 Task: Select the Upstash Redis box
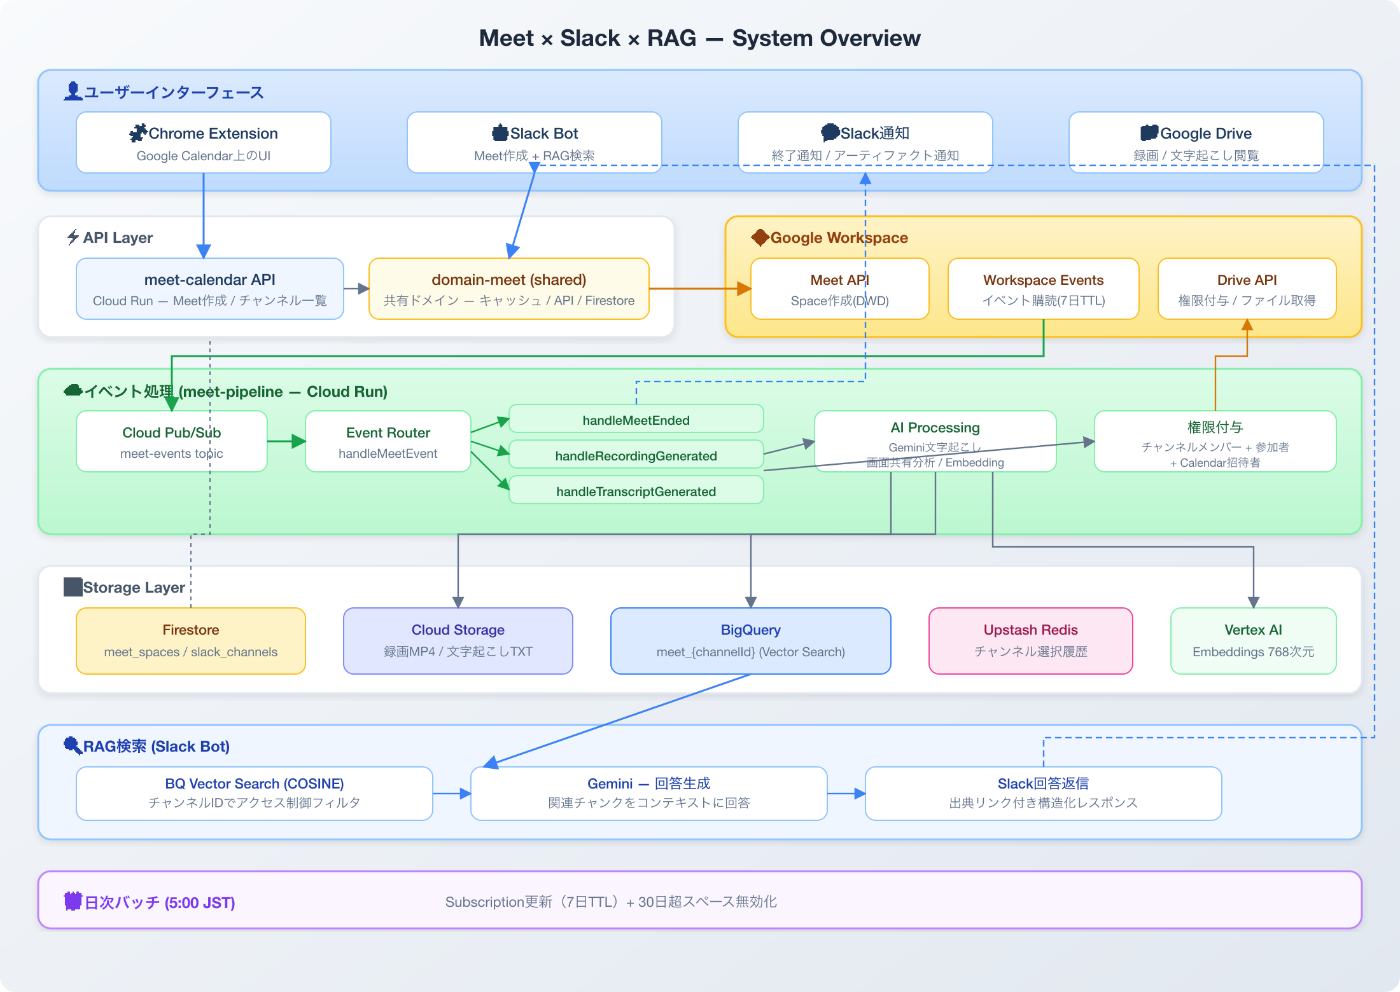(x=1031, y=641)
